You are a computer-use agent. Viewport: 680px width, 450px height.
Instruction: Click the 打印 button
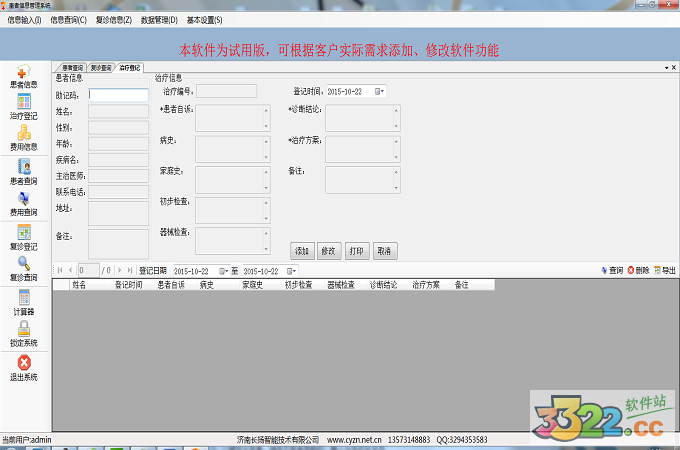[356, 251]
